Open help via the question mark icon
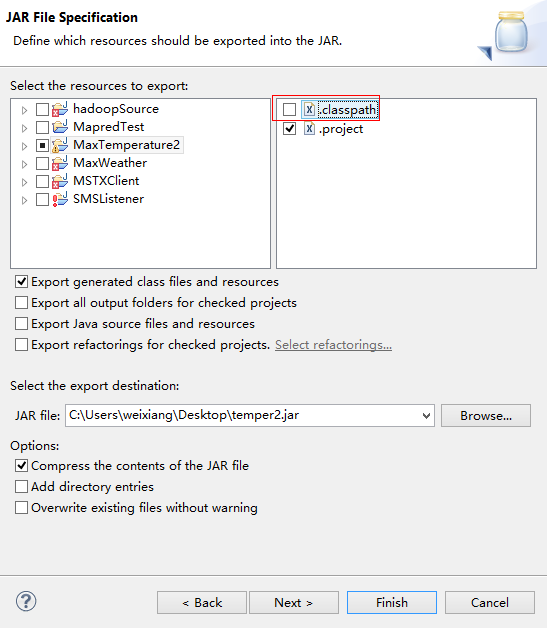Viewport: 547px width, 628px height. pos(26,601)
